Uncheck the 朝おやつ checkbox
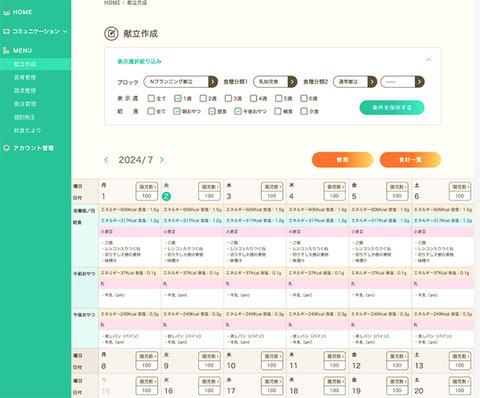This screenshot has height=398, width=480. tap(177, 111)
